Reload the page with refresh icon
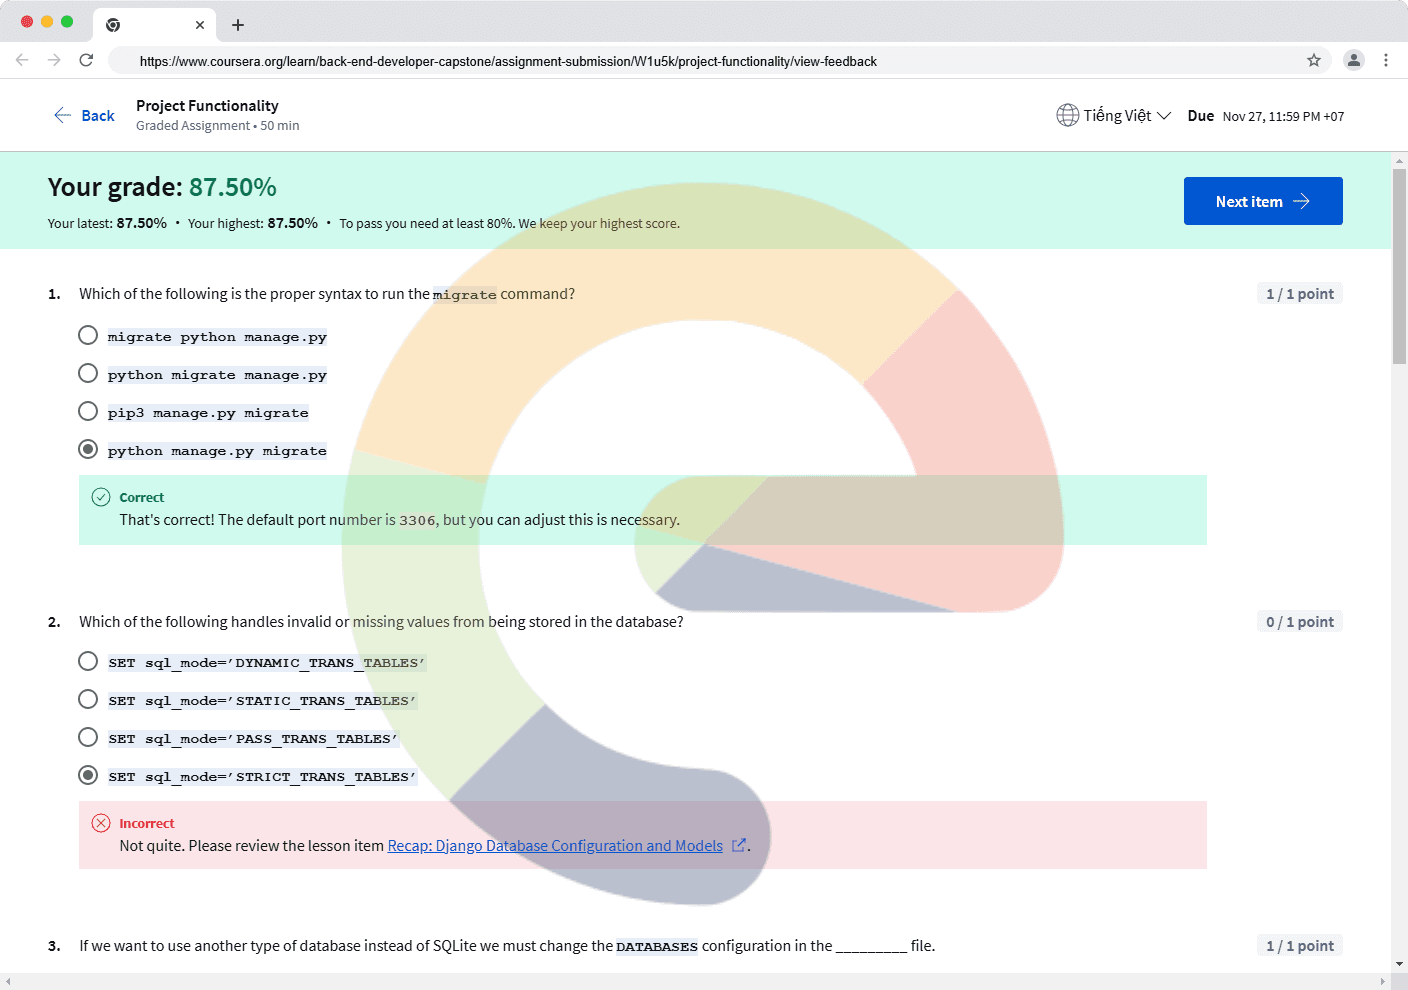Image resolution: width=1408 pixels, height=990 pixels. coord(87,60)
